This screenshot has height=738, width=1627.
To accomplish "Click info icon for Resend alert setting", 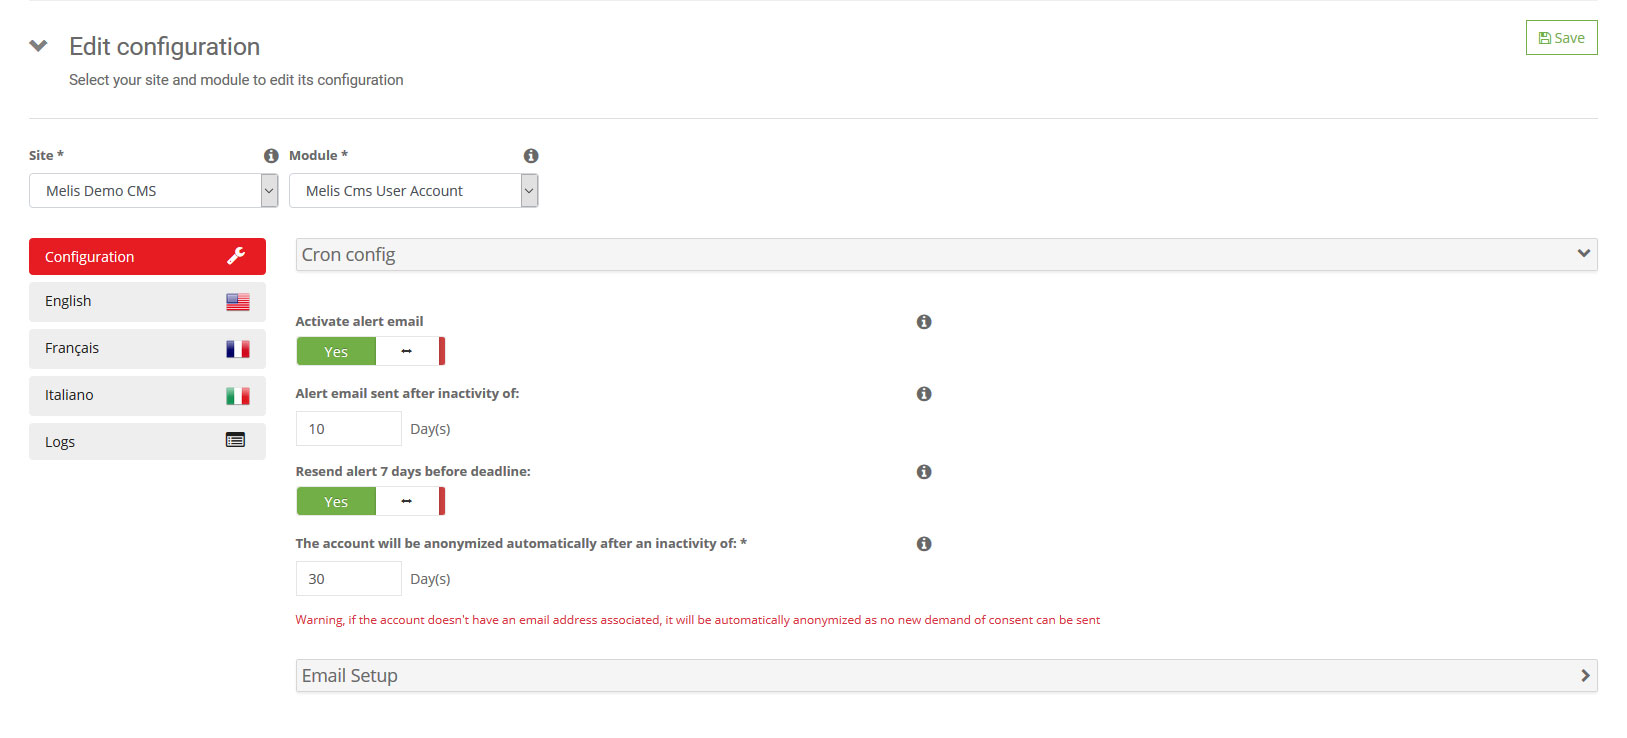I will (x=924, y=472).
